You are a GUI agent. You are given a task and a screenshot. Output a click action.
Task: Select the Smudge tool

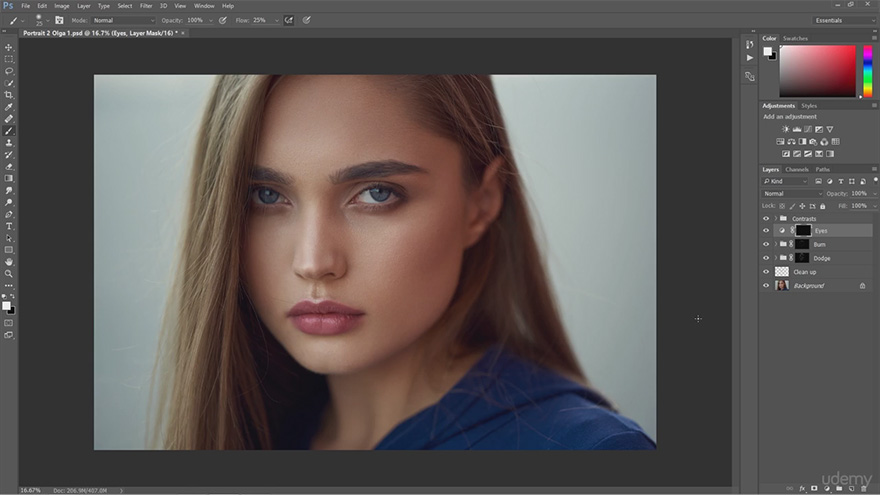pyautogui.click(x=8, y=191)
